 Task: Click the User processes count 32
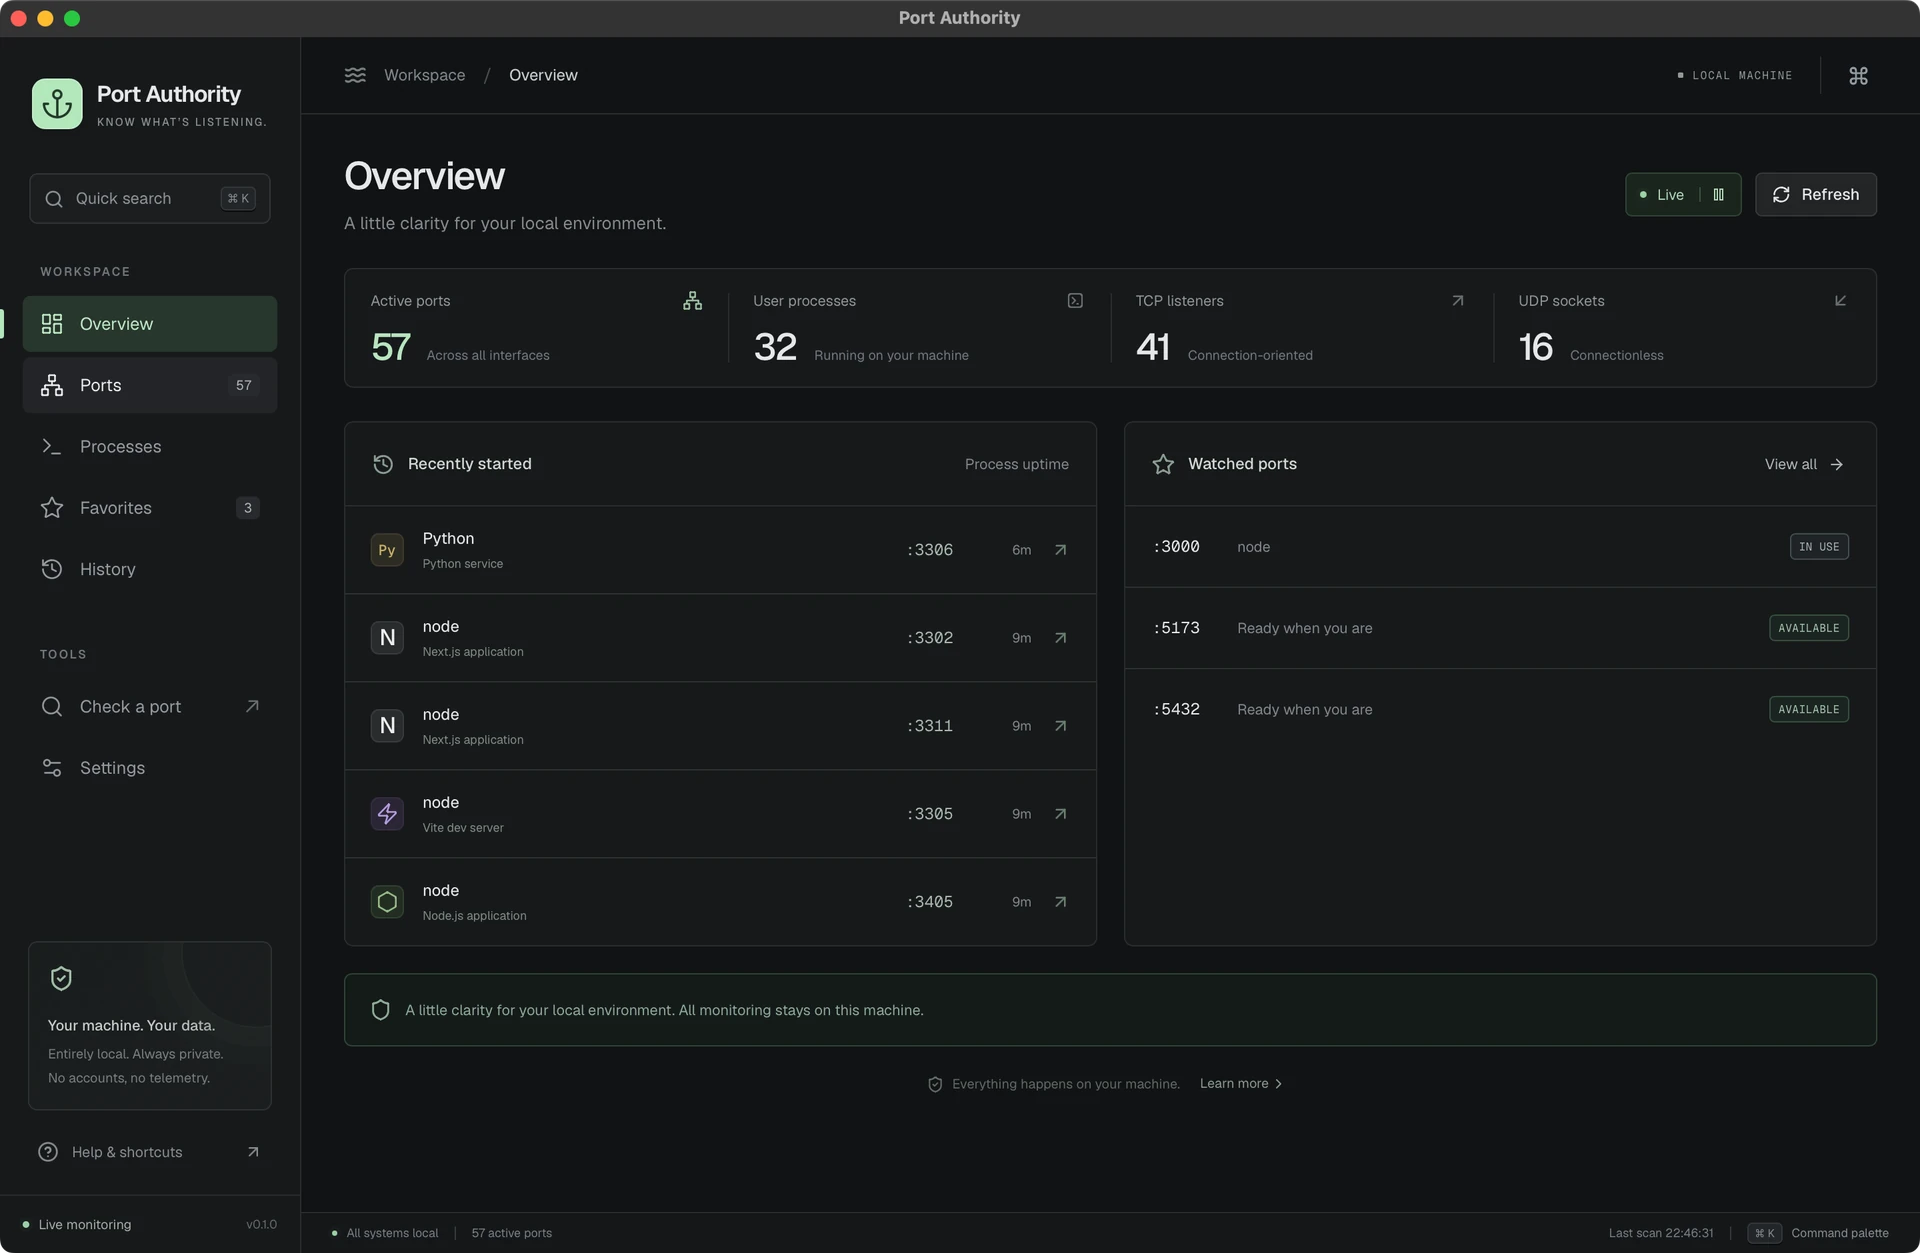pos(775,347)
